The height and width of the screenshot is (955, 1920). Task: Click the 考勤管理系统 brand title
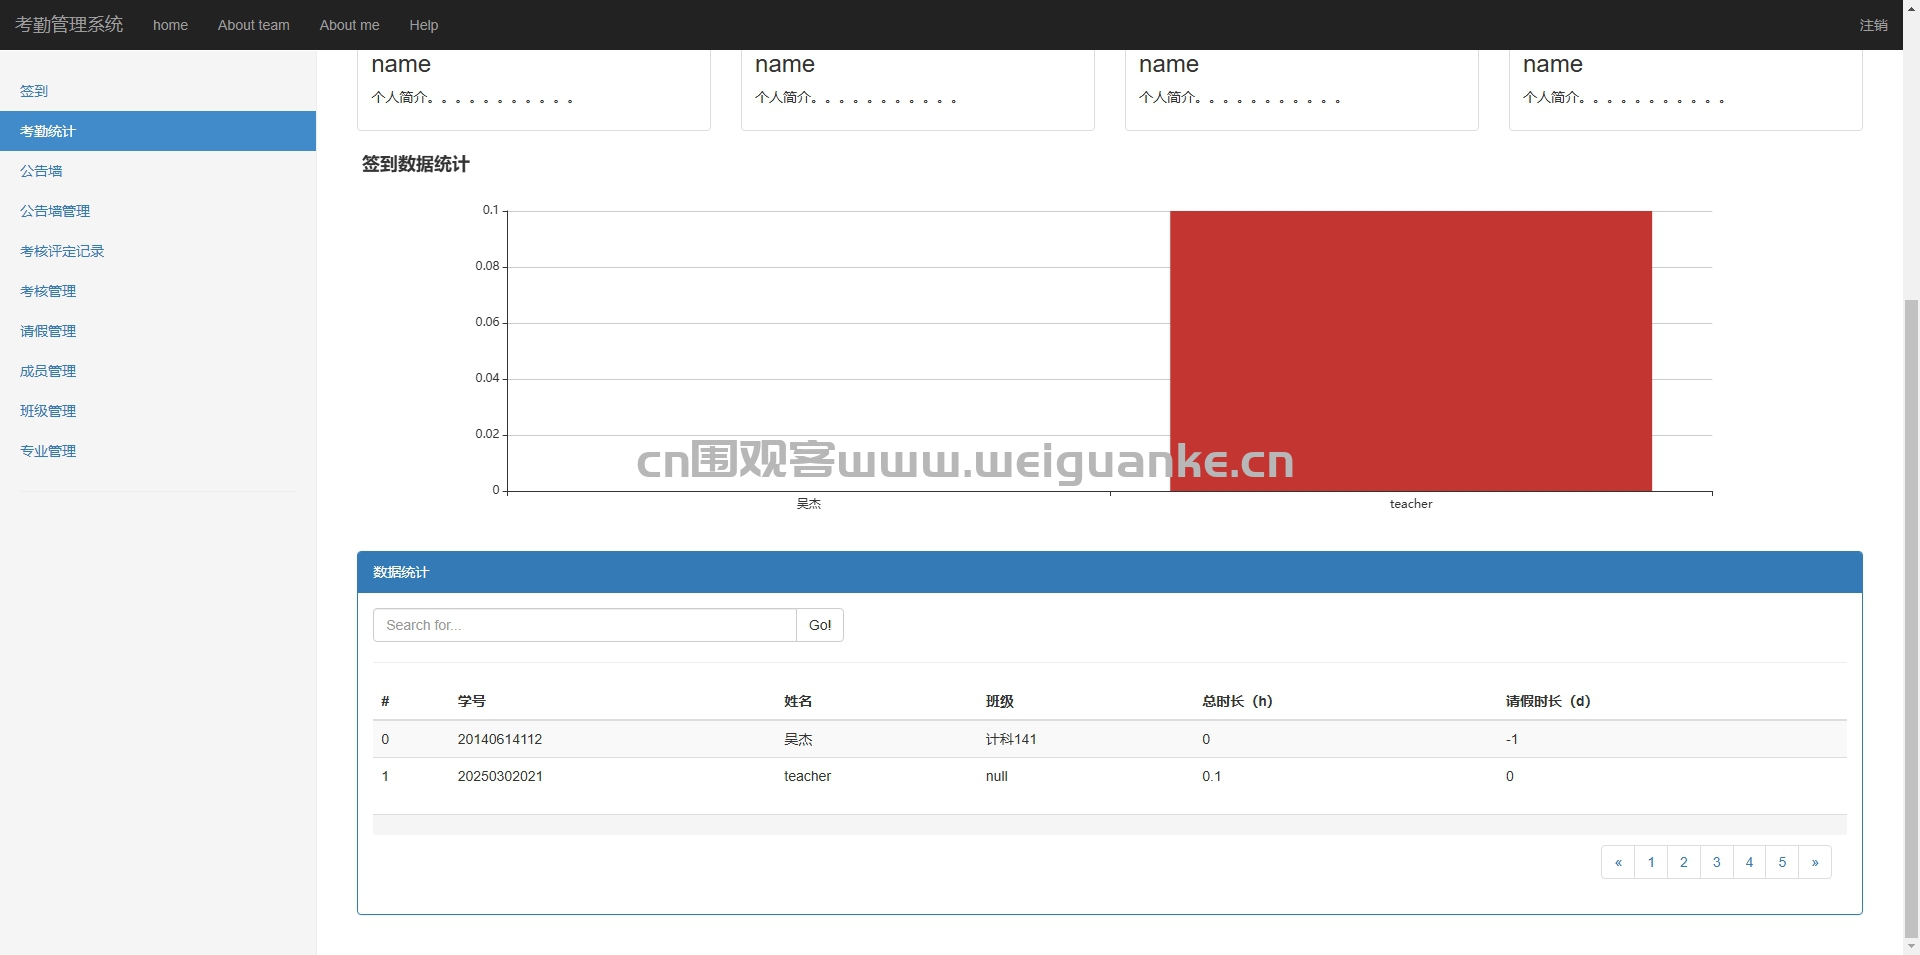click(x=69, y=24)
